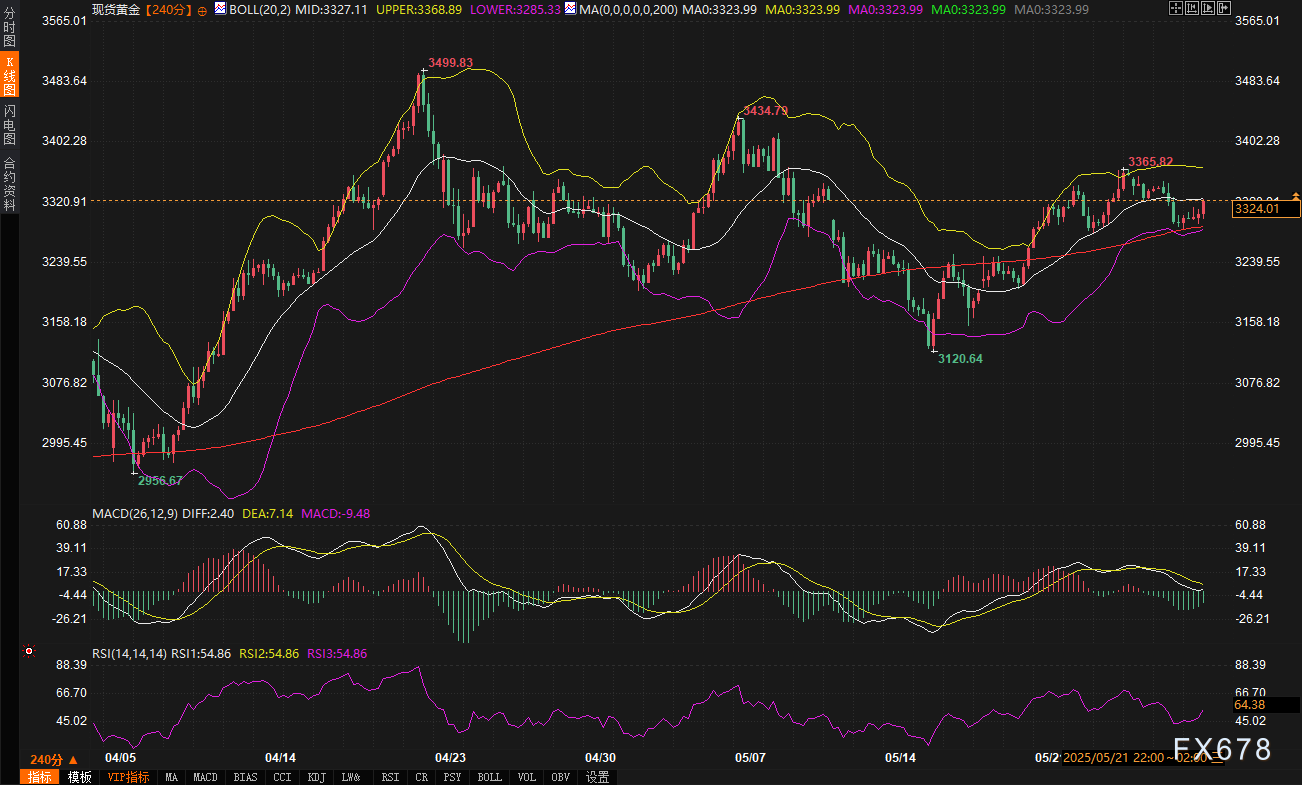Click the 3324.01 current price label
The width and height of the screenshot is (1302, 785).
pyautogui.click(x=1264, y=209)
